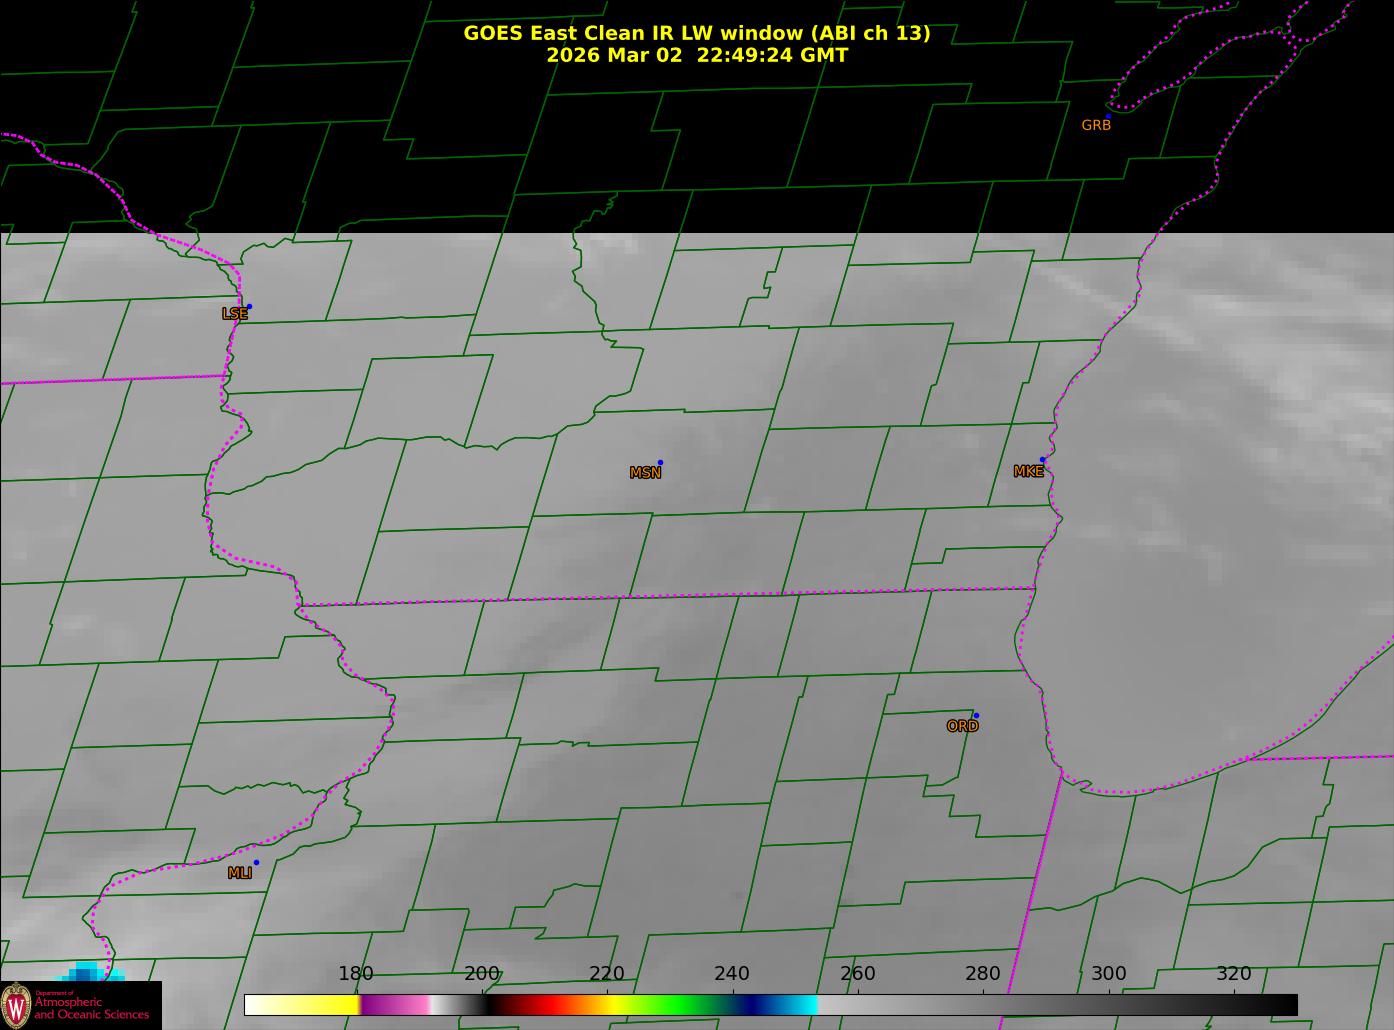Click the University of Wisconsin W crest logo

coord(16,1004)
